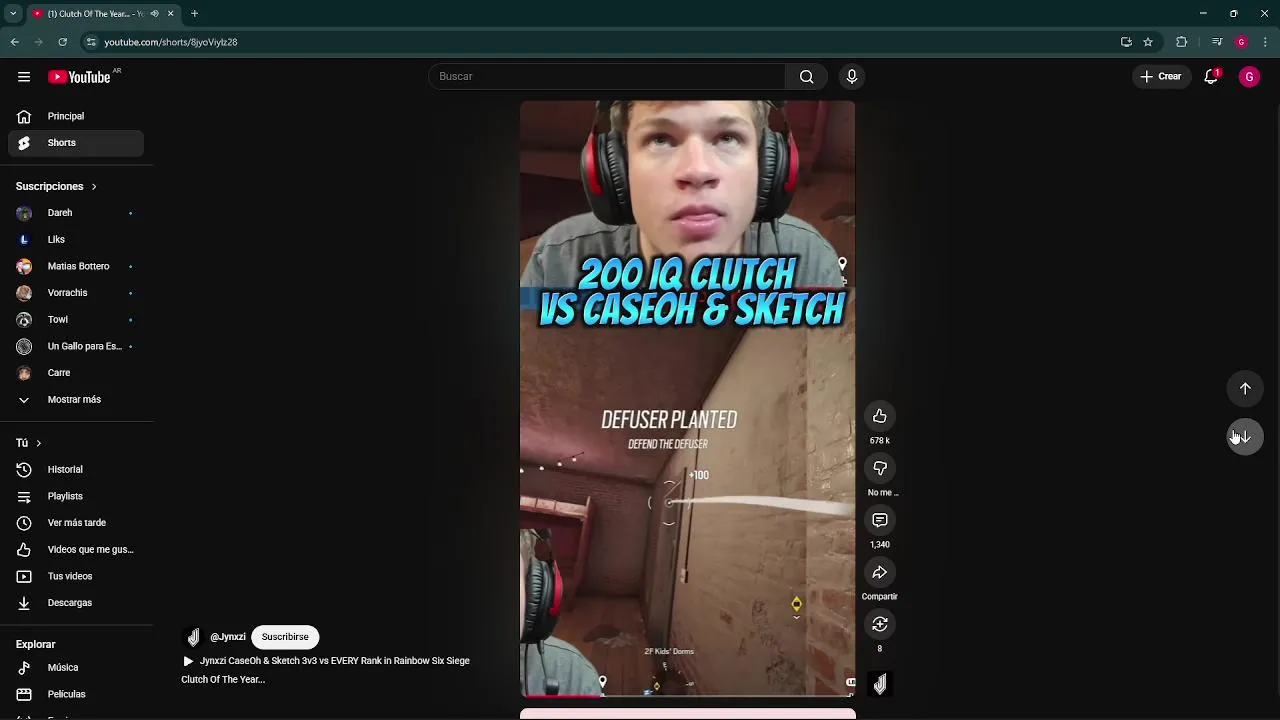The width and height of the screenshot is (1280, 720).
Task: Open the browser media control icon
Action: pyautogui.click(x=1216, y=42)
